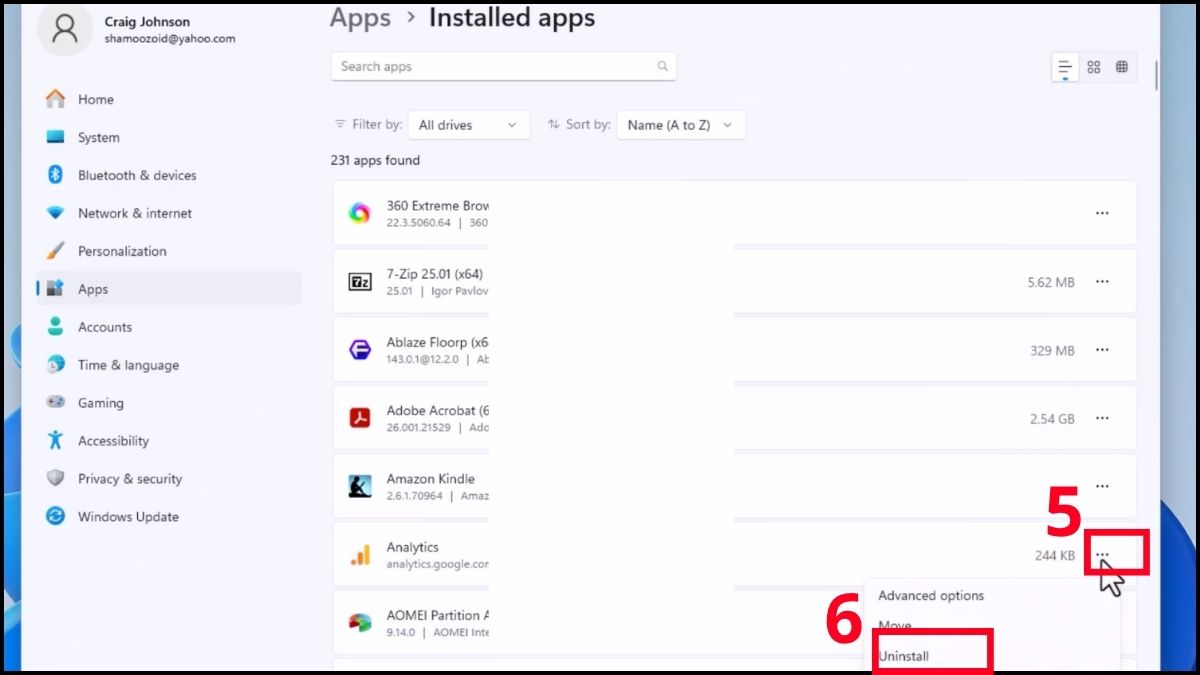Open Accessibility settings
The height and width of the screenshot is (675, 1200).
coord(113,441)
